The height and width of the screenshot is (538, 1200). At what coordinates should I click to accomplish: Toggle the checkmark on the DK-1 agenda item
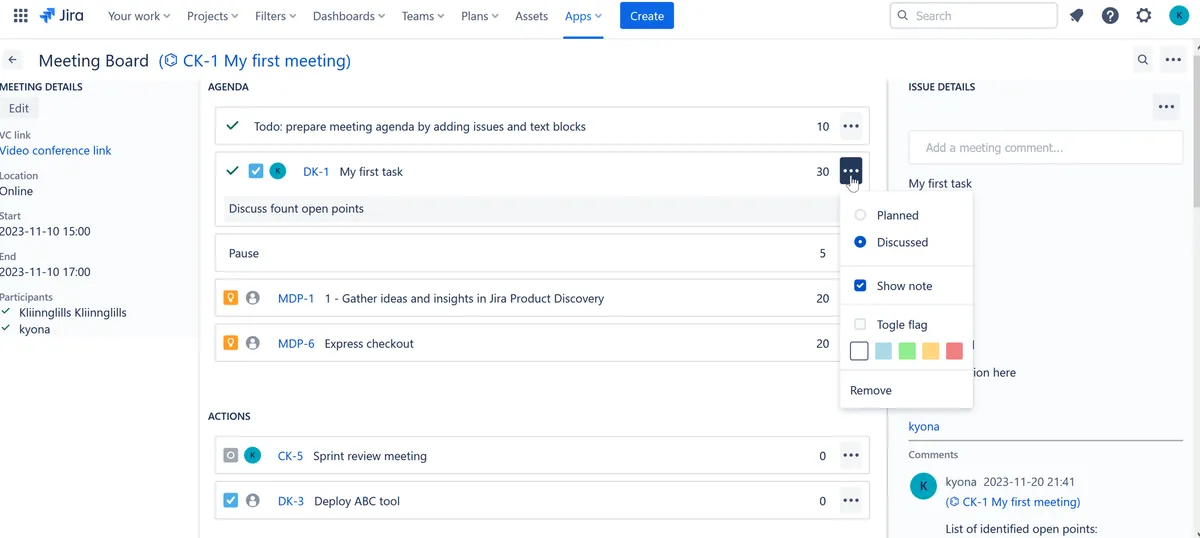(x=233, y=171)
